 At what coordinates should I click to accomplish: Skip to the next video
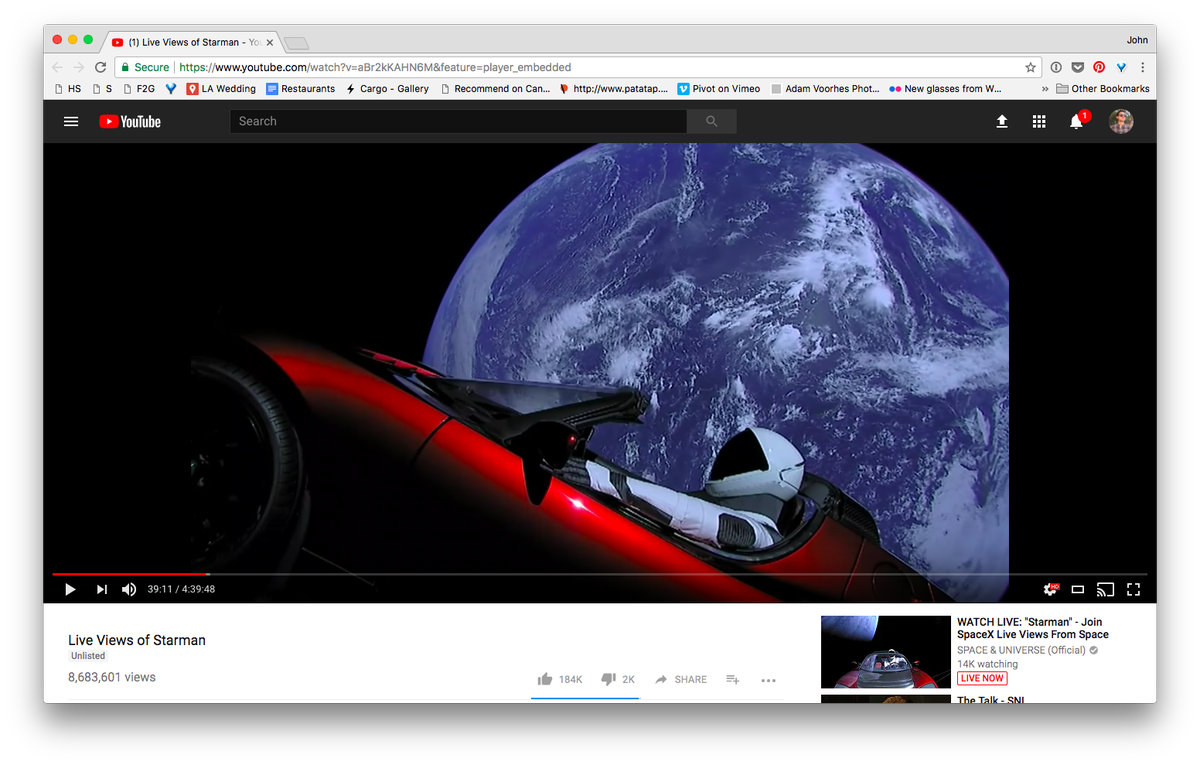[x=101, y=589]
